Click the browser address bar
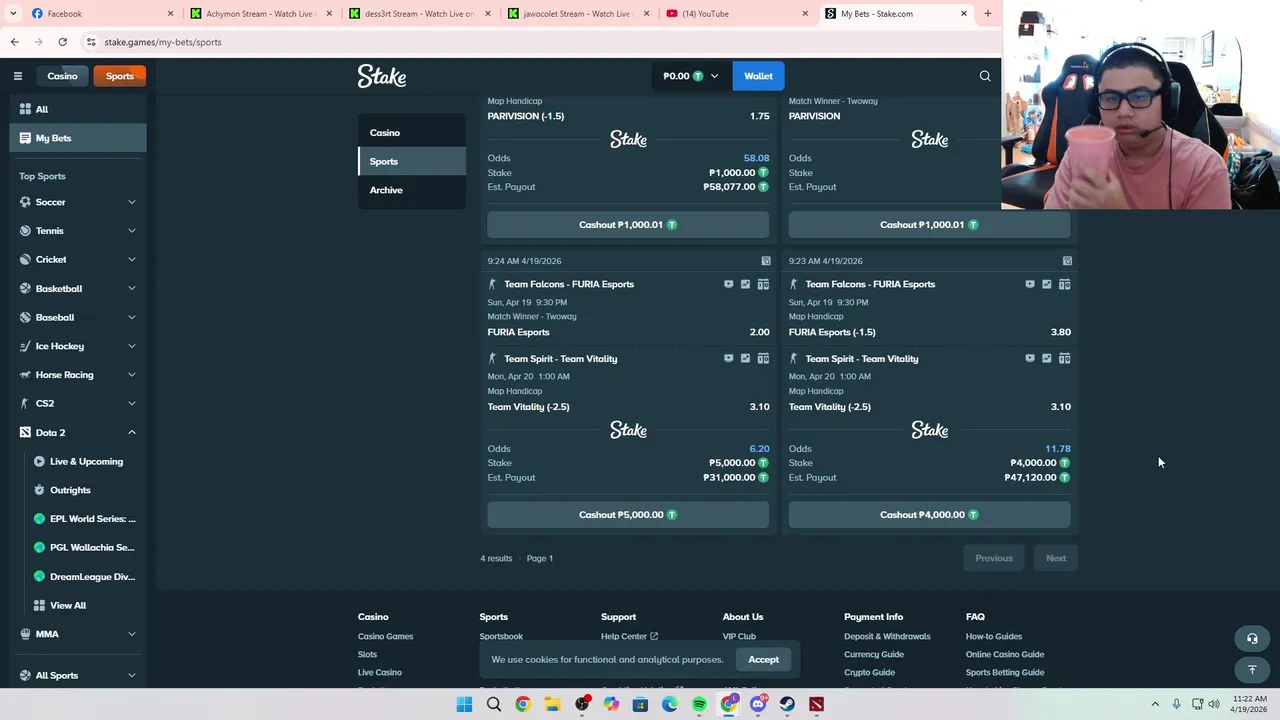 540,42
